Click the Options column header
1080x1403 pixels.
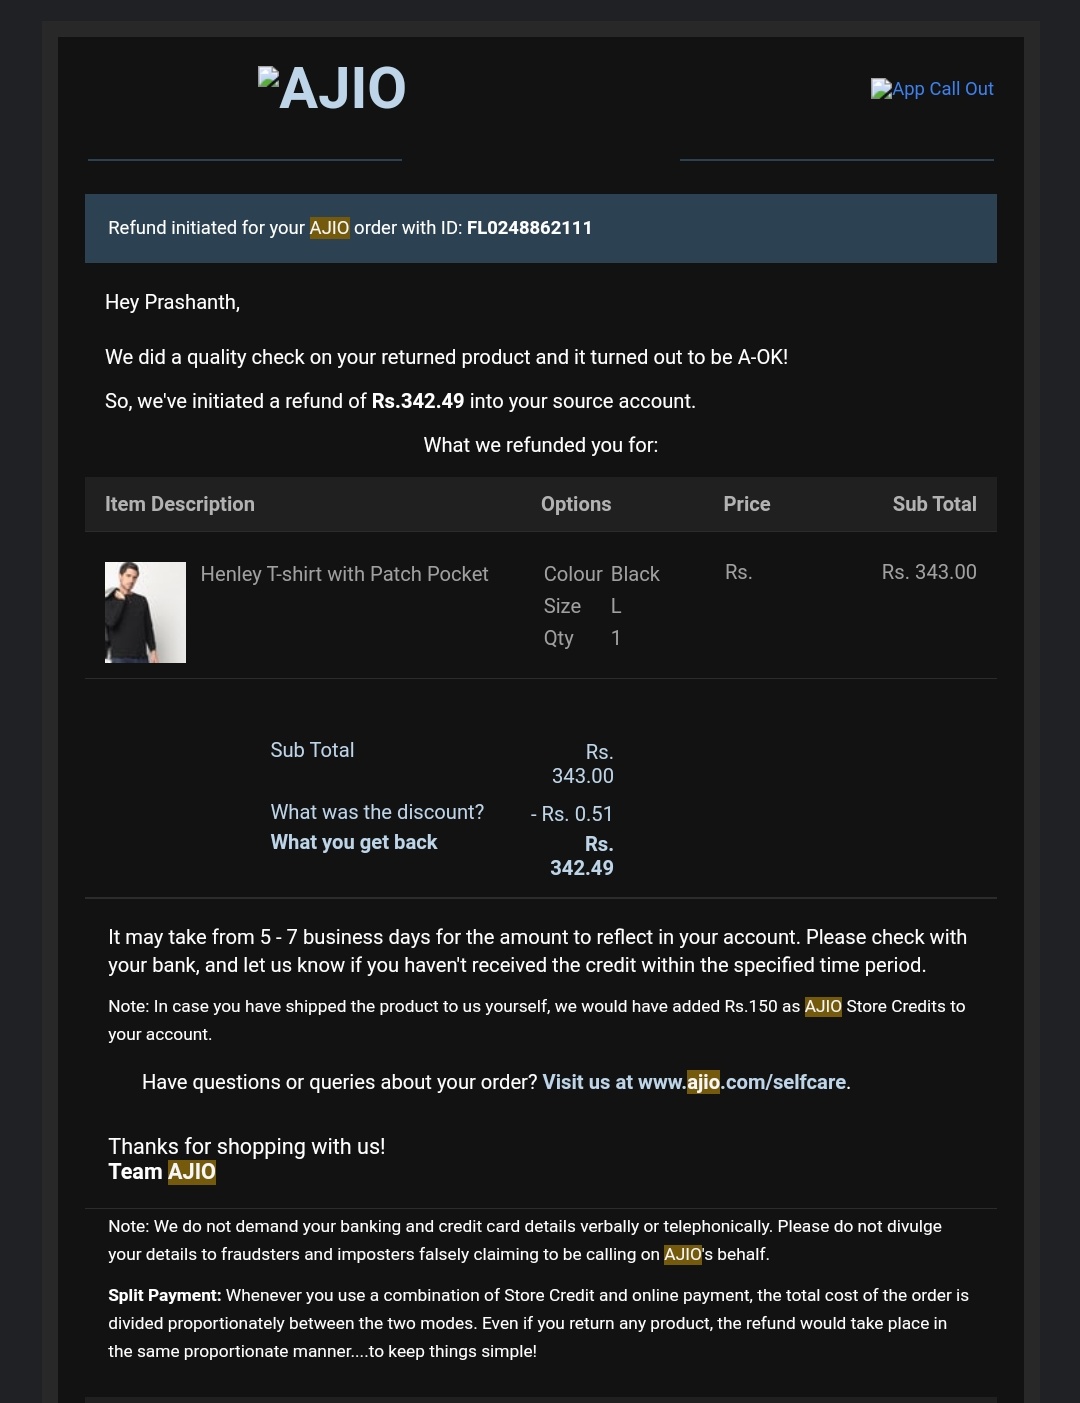coord(576,504)
